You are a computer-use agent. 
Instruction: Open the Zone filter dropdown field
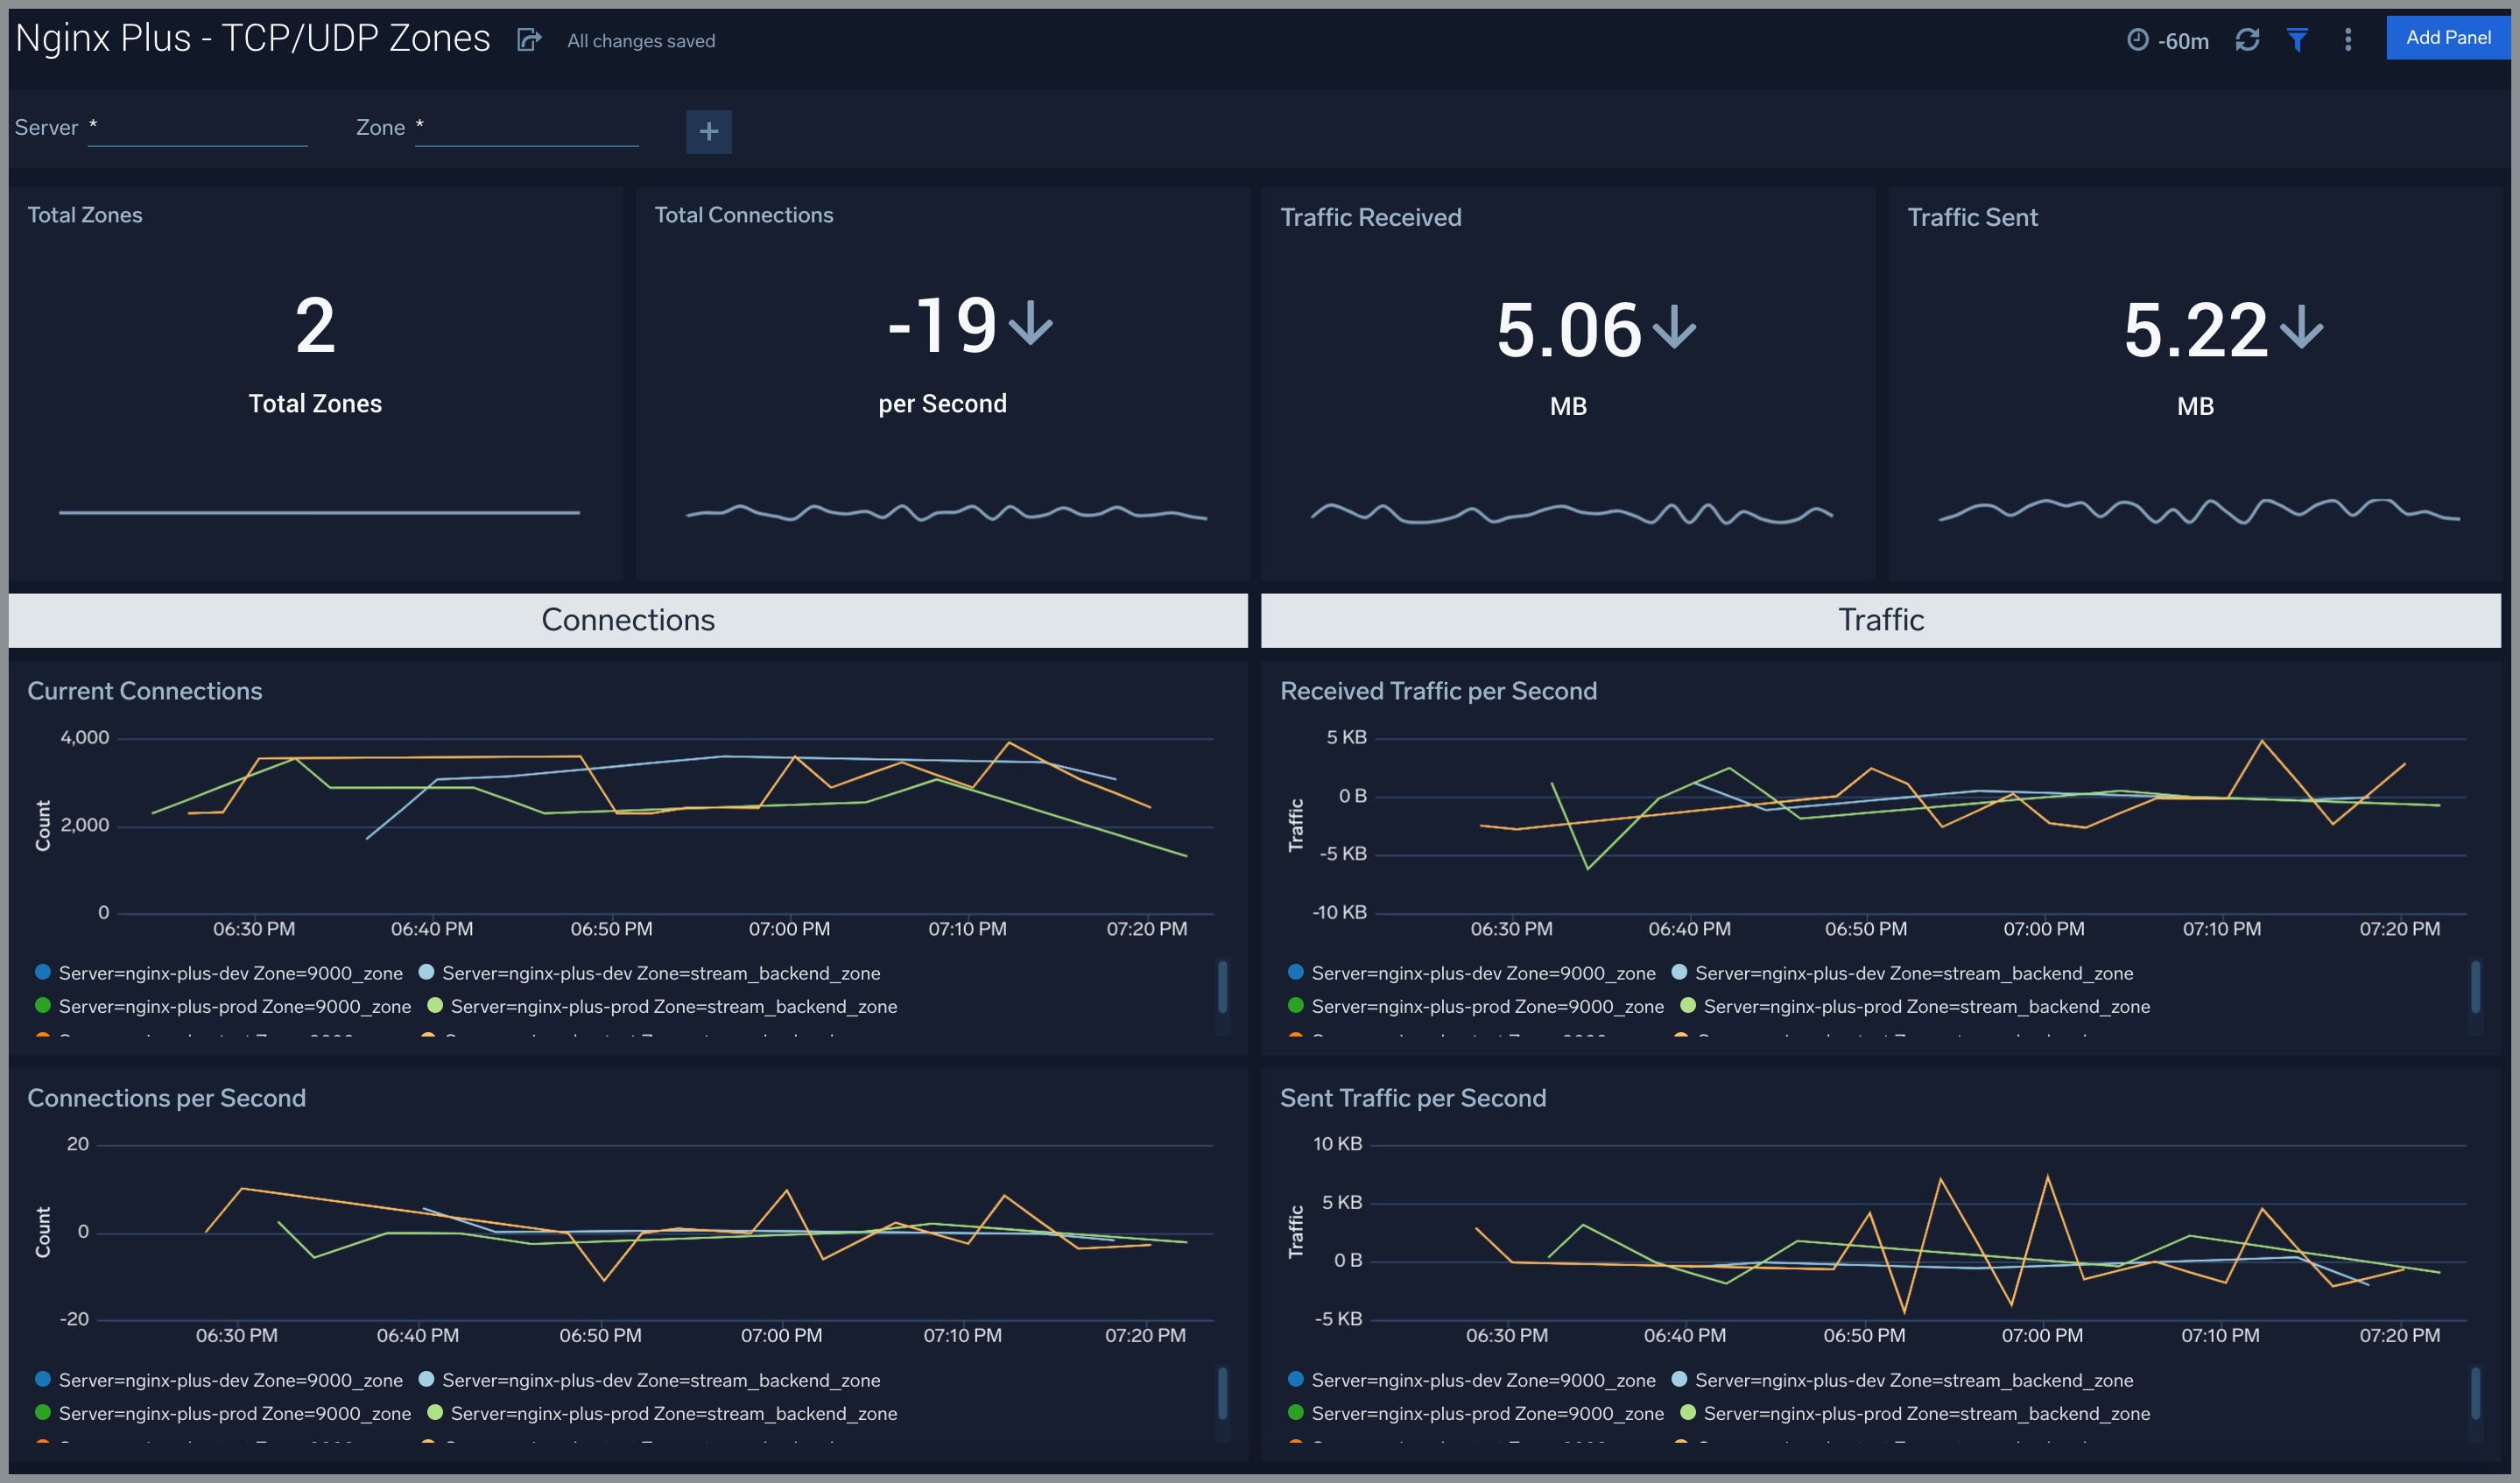(526, 129)
